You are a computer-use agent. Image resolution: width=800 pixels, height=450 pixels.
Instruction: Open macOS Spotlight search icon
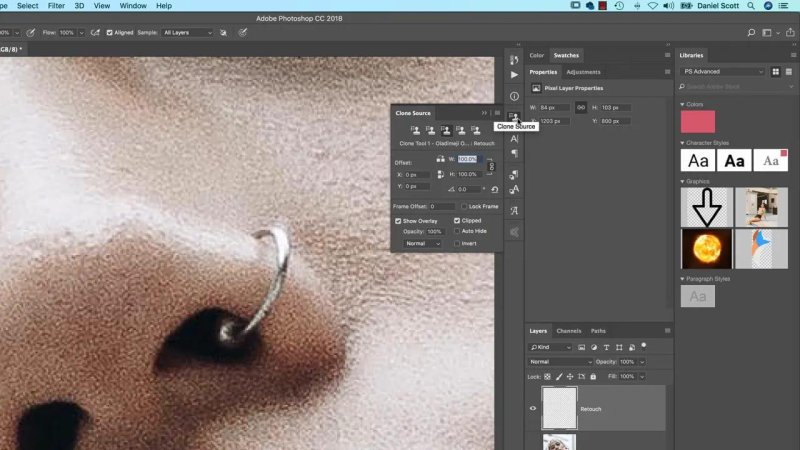tap(751, 6)
